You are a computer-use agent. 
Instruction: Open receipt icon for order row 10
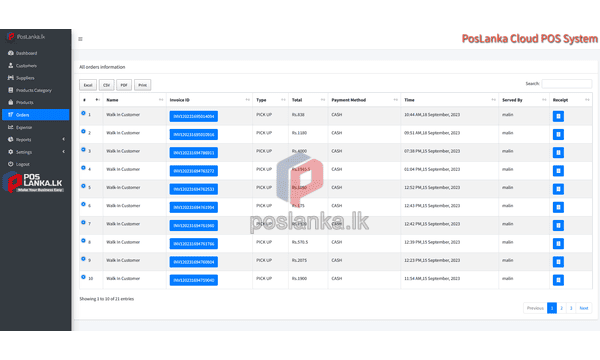point(558,280)
